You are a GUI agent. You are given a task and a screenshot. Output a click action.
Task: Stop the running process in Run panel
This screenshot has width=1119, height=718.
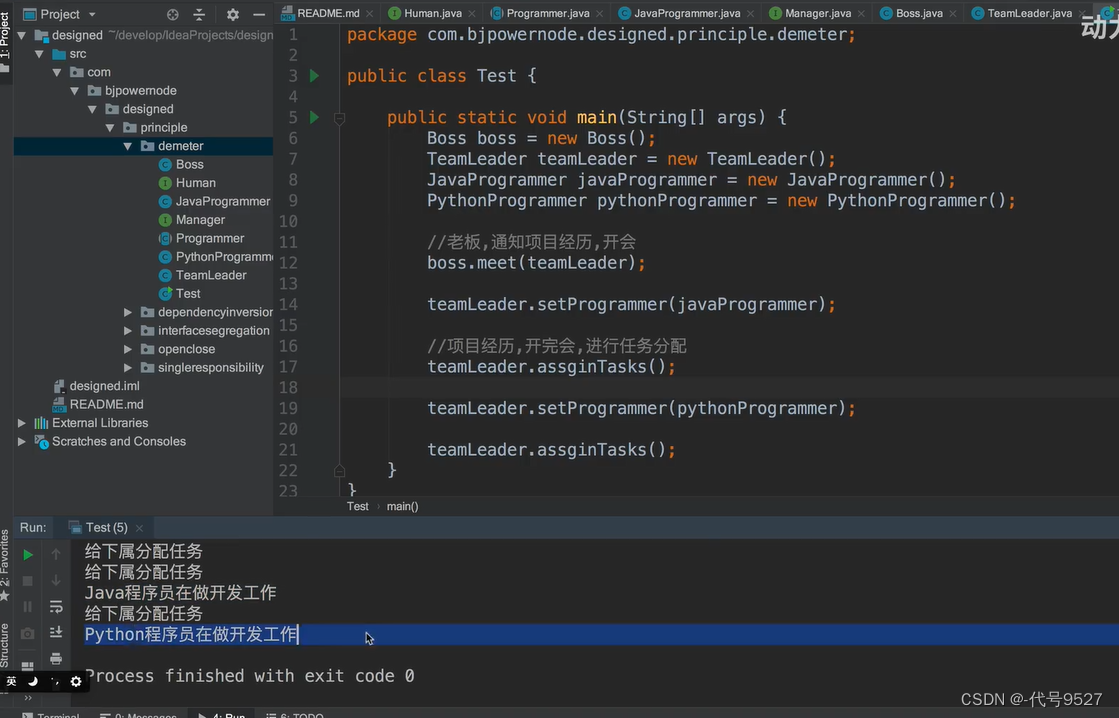click(x=28, y=581)
